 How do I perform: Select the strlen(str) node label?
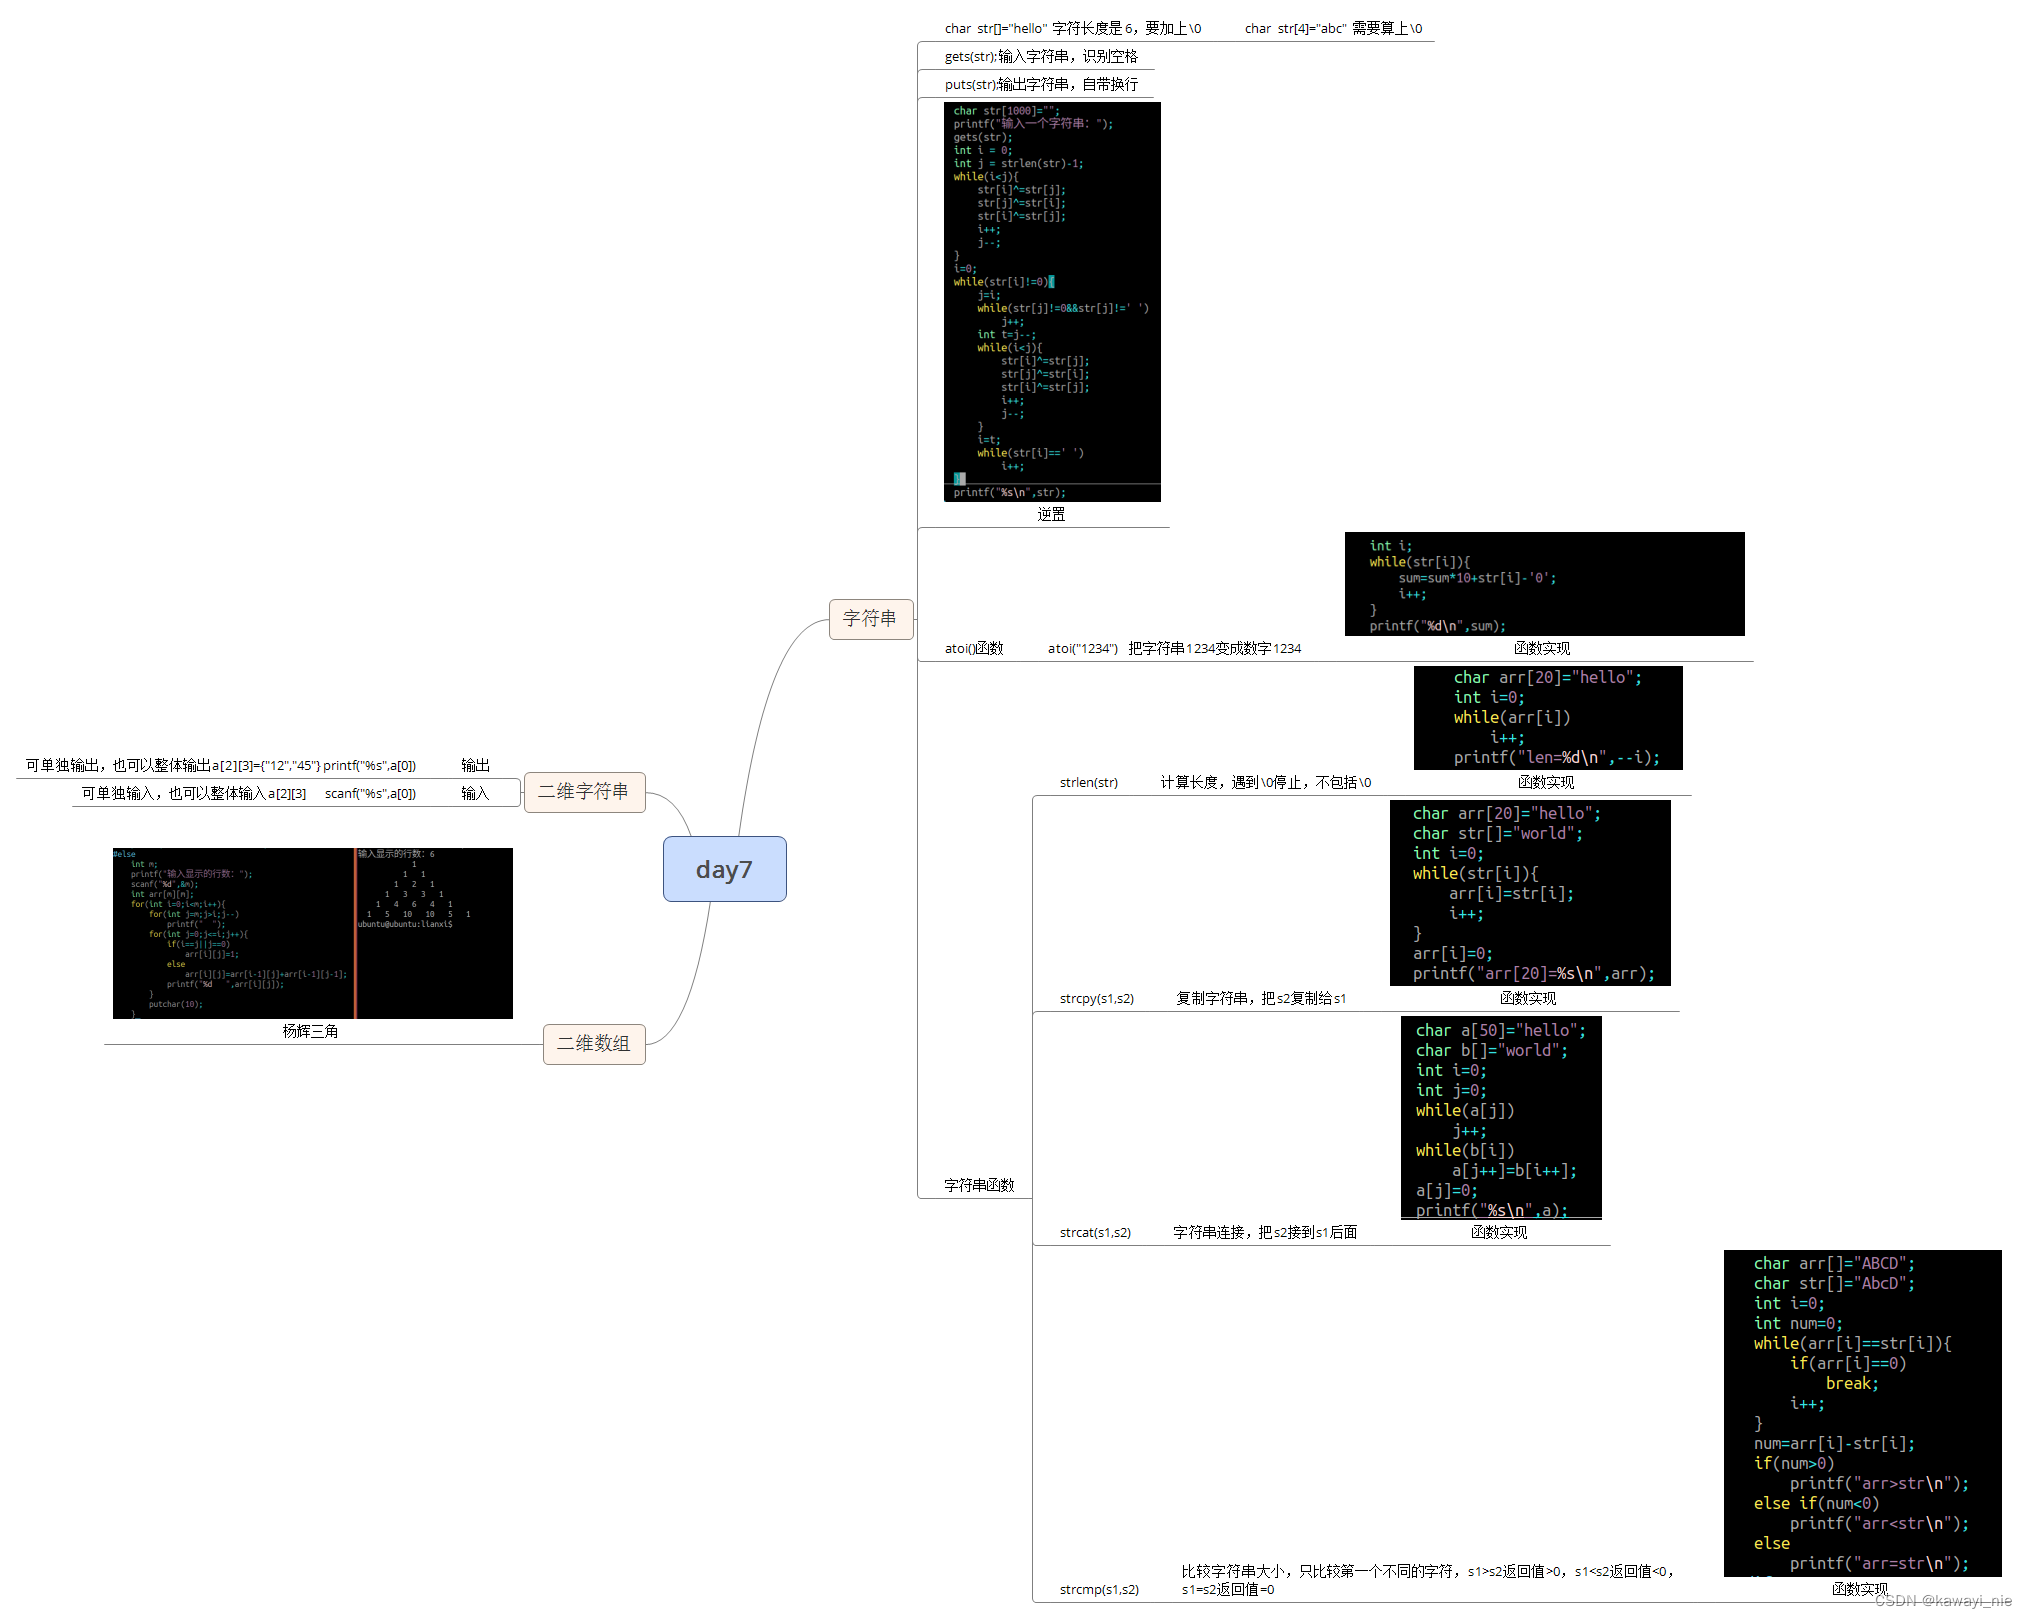click(1089, 783)
